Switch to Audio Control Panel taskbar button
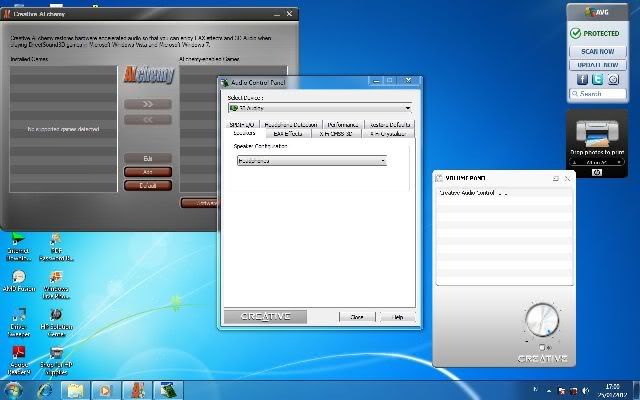Image resolution: width=640 pixels, height=400 pixels. [168, 391]
